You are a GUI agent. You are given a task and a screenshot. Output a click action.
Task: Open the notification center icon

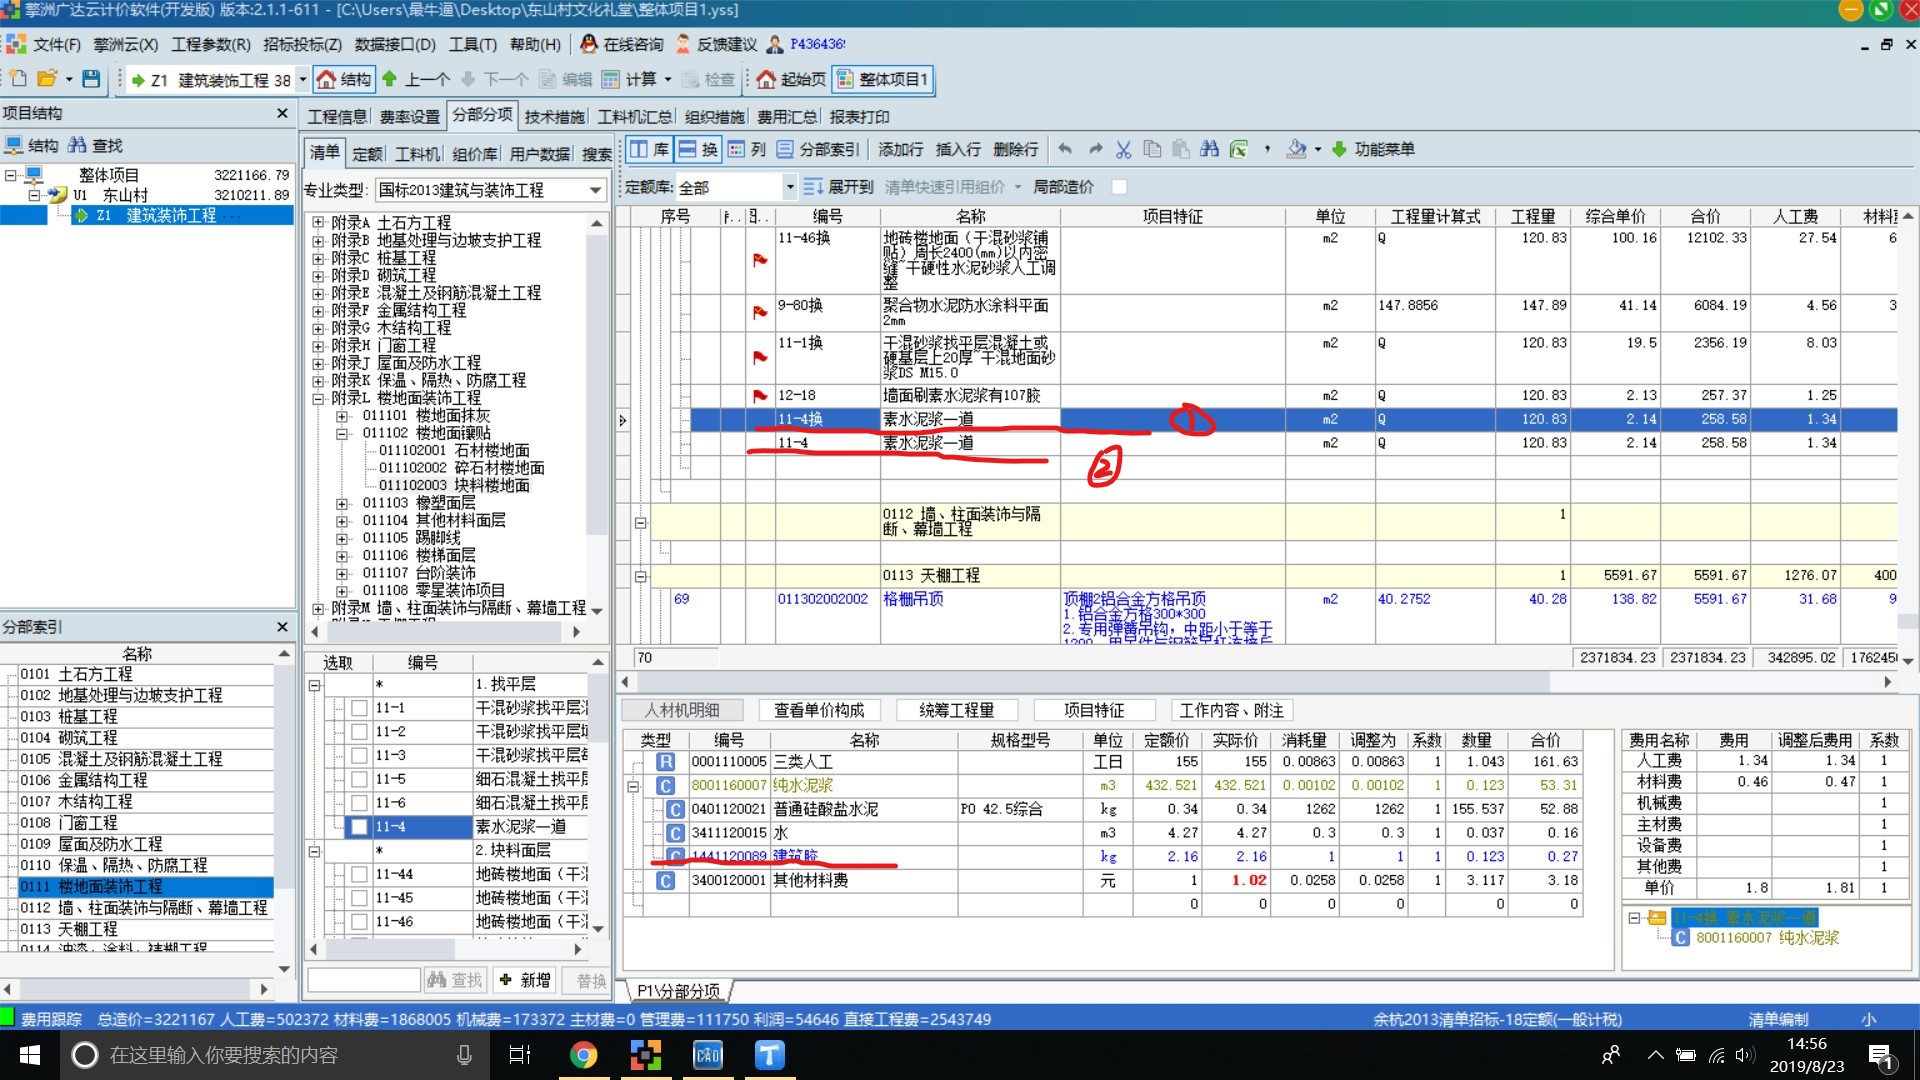[x=1881, y=1056]
